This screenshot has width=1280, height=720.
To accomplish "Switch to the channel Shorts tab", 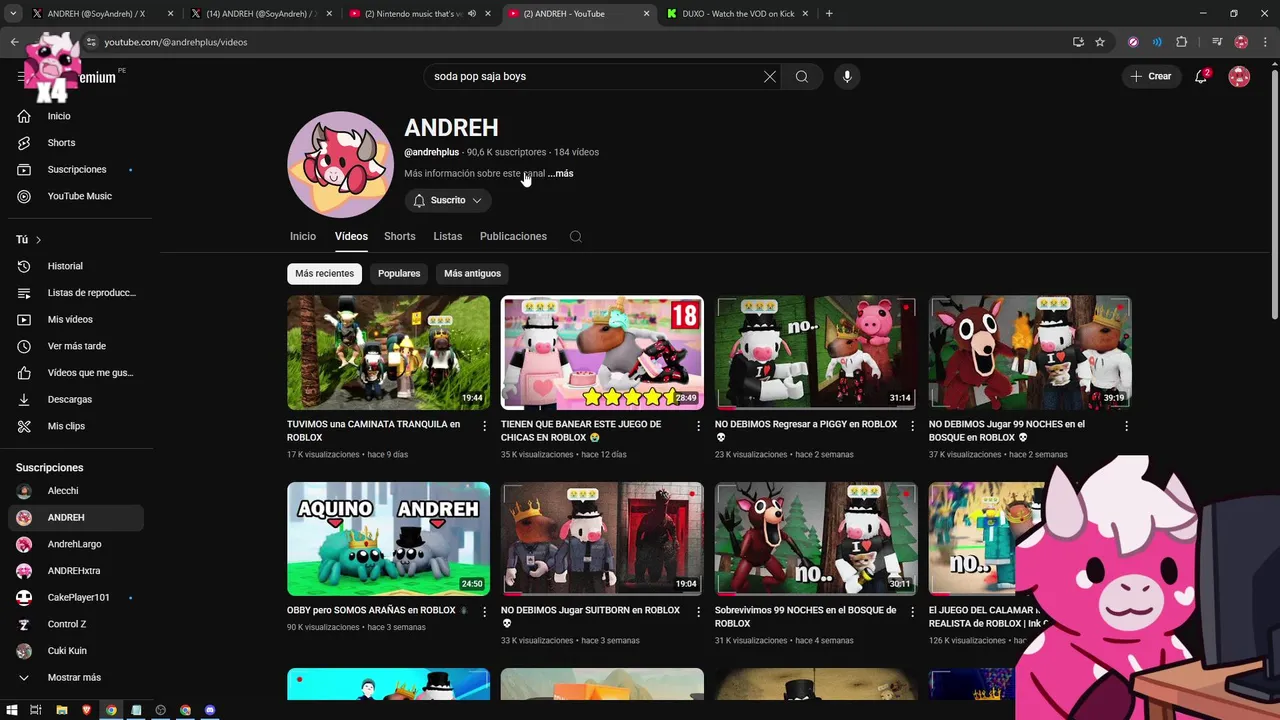I will click(399, 237).
